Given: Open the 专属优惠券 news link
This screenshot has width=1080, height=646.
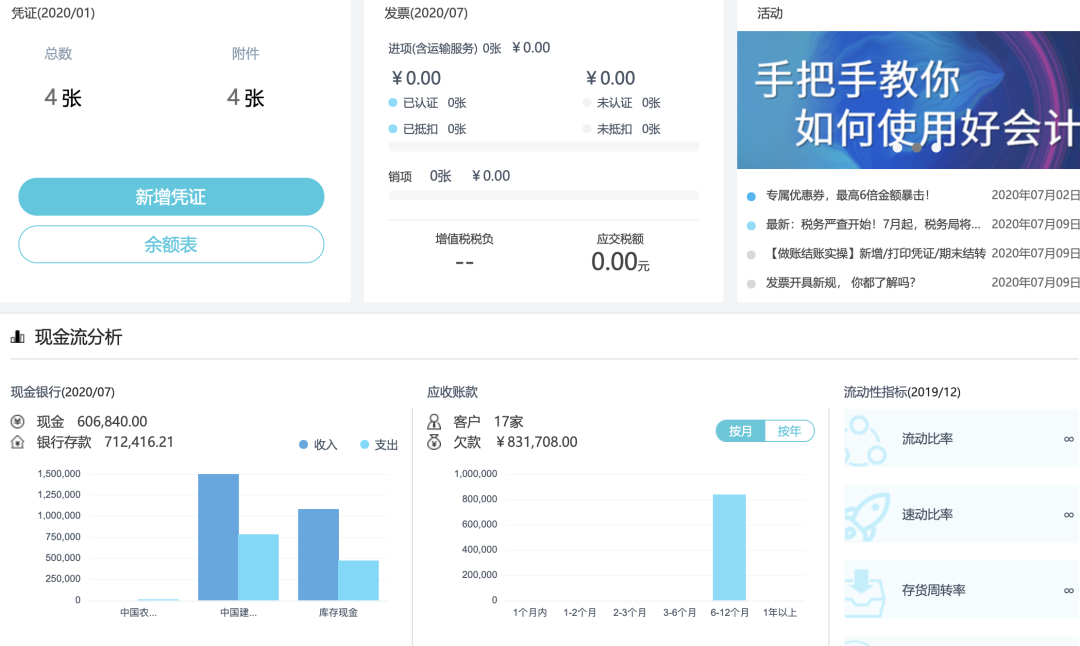Looking at the screenshot, I should [x=847, y=195].
